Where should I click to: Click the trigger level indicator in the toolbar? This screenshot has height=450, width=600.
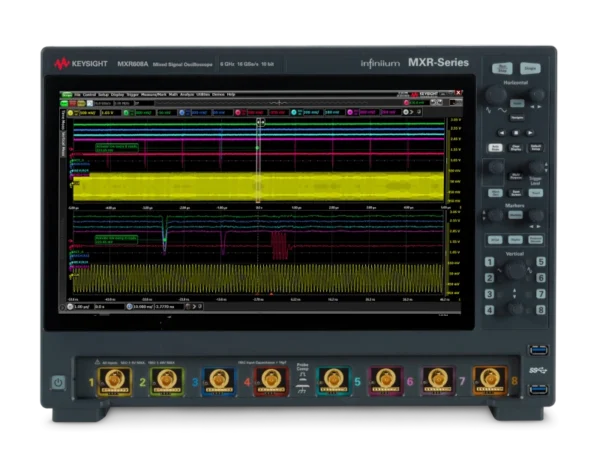416,103
